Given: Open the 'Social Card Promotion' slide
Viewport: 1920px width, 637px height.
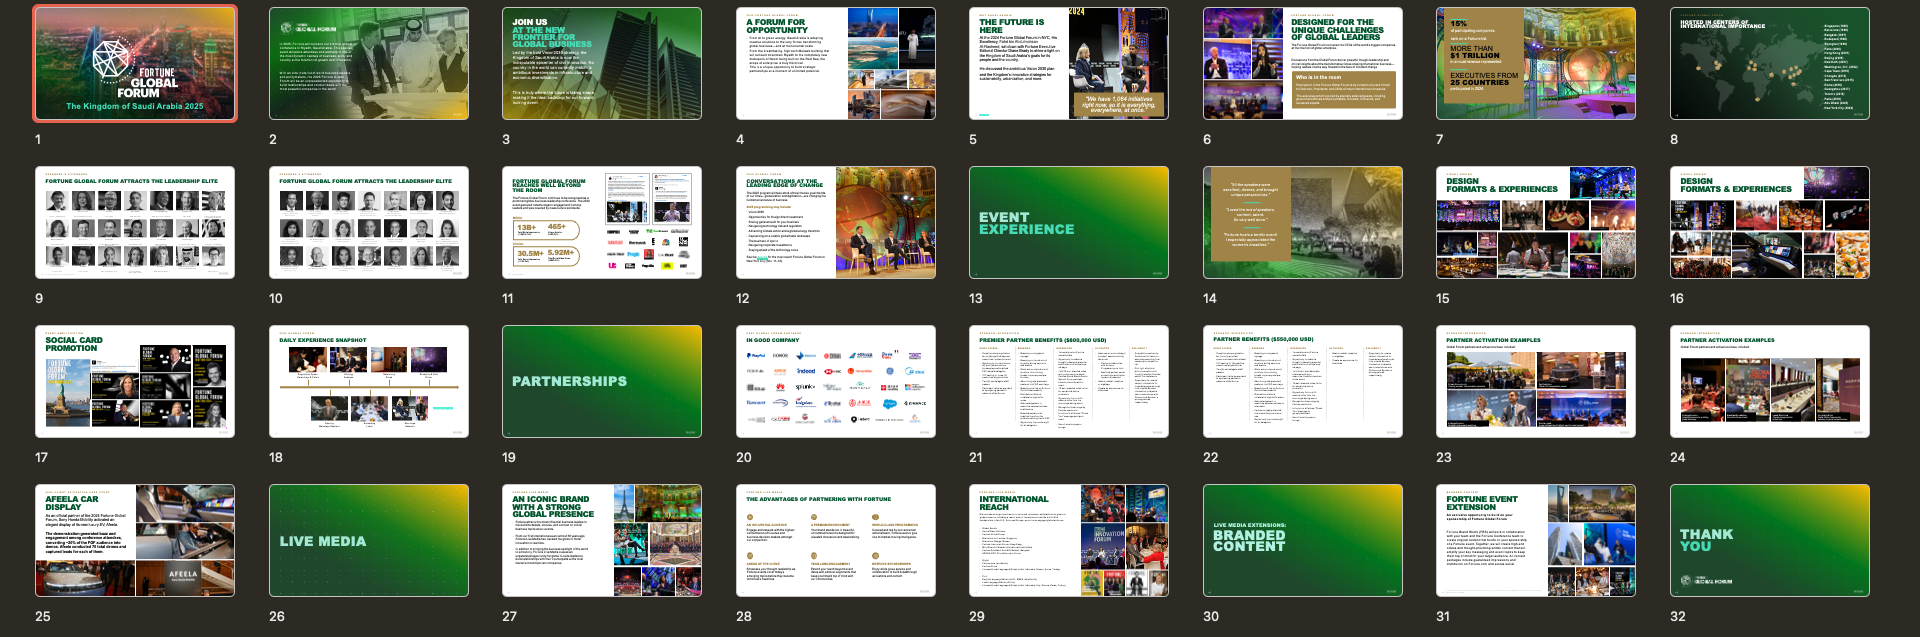Looking at the screenshot, I should [x=135, y=382].
